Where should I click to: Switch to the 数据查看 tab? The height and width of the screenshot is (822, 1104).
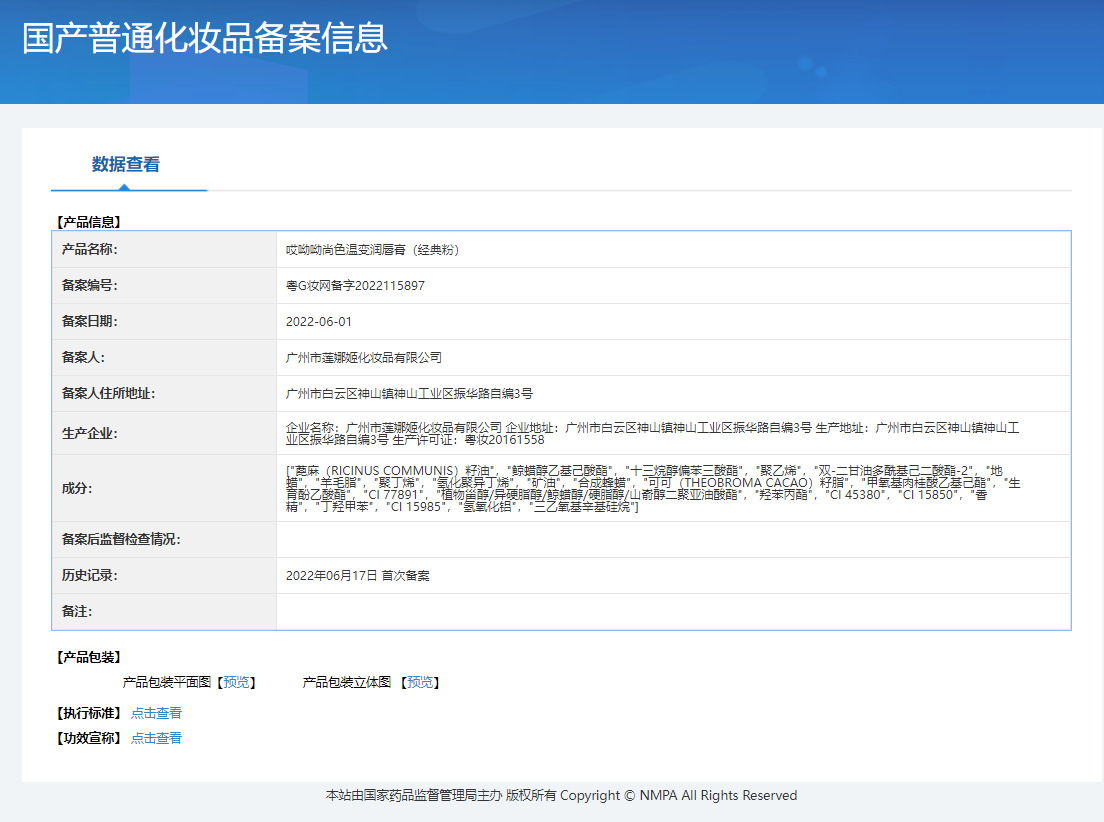(128, 163)
